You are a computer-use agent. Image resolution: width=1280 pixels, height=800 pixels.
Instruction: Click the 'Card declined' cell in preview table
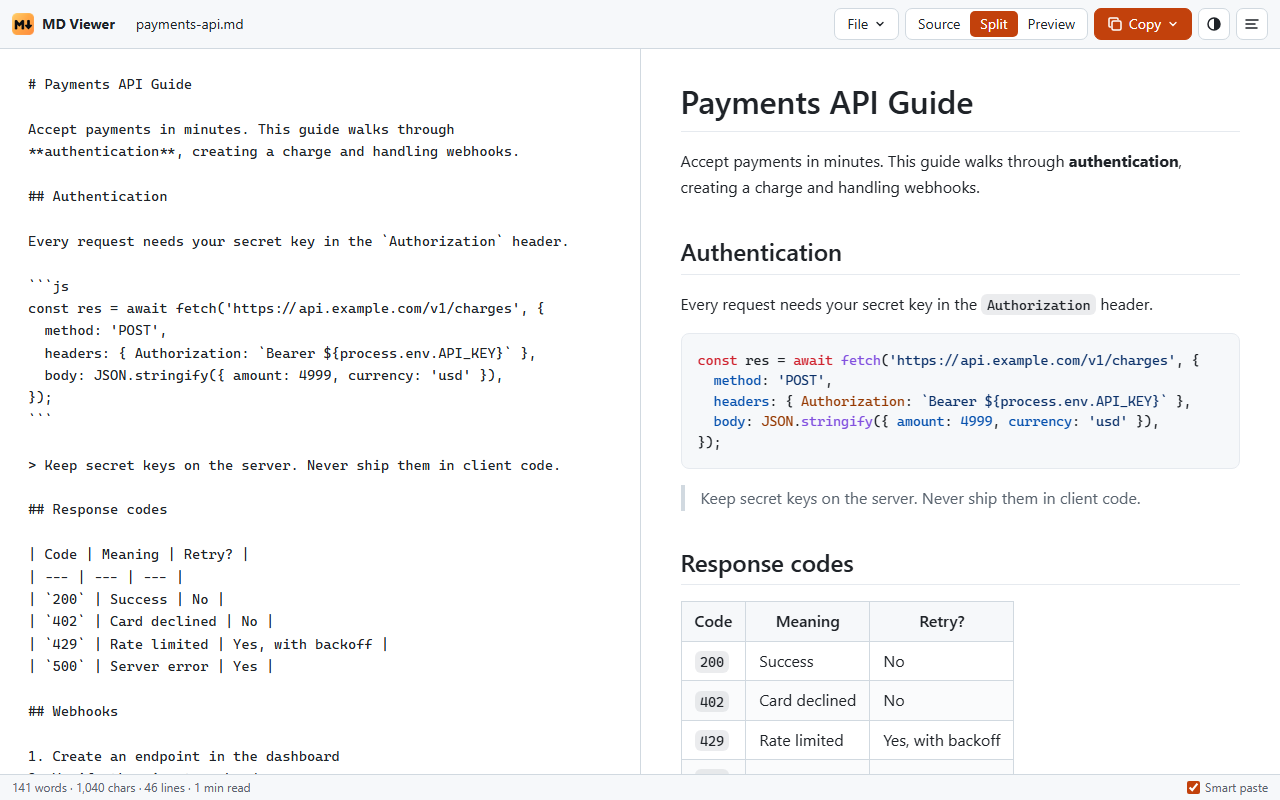[807, 701]
